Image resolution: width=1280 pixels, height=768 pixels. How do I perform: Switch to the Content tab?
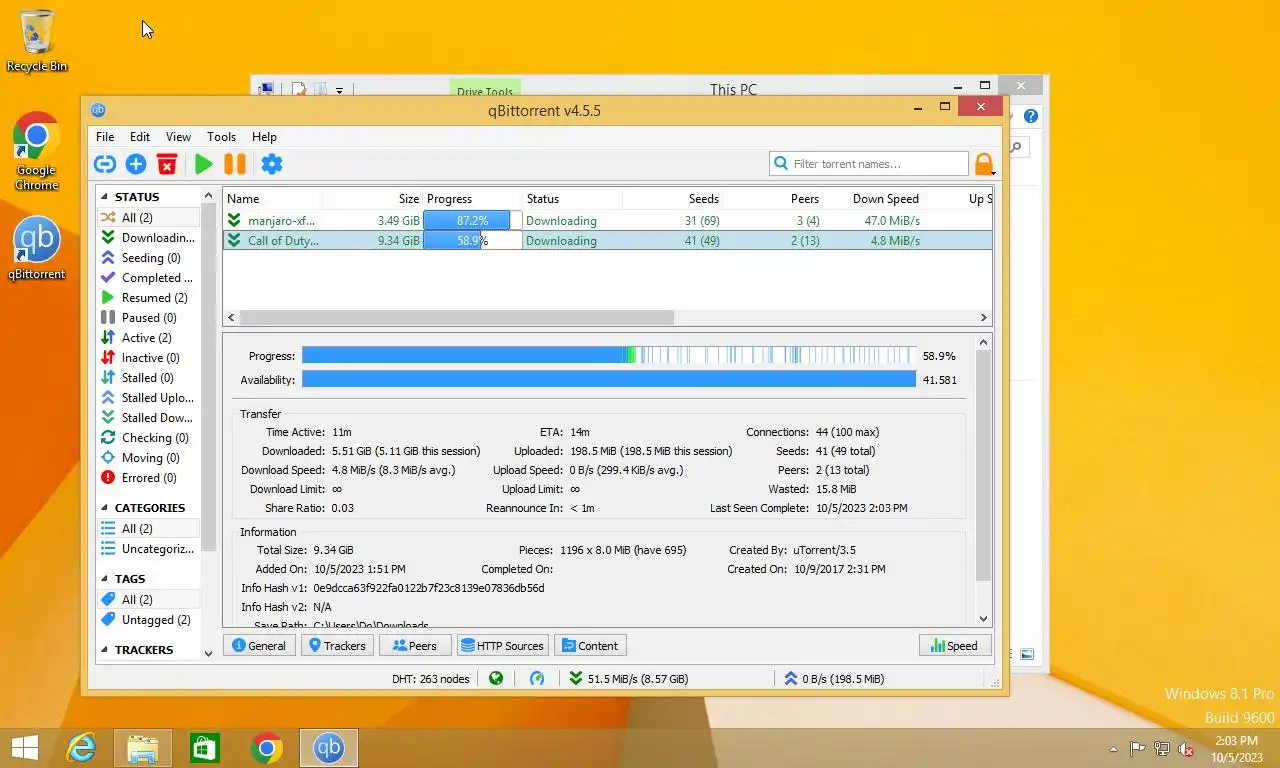pyautogui.click(x=590, y=646)
